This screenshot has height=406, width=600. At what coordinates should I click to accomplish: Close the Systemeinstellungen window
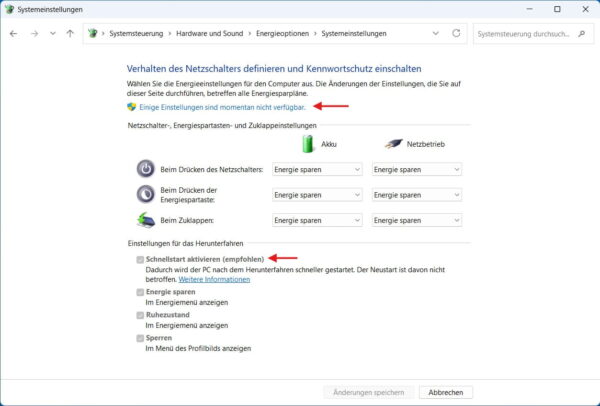585,9
